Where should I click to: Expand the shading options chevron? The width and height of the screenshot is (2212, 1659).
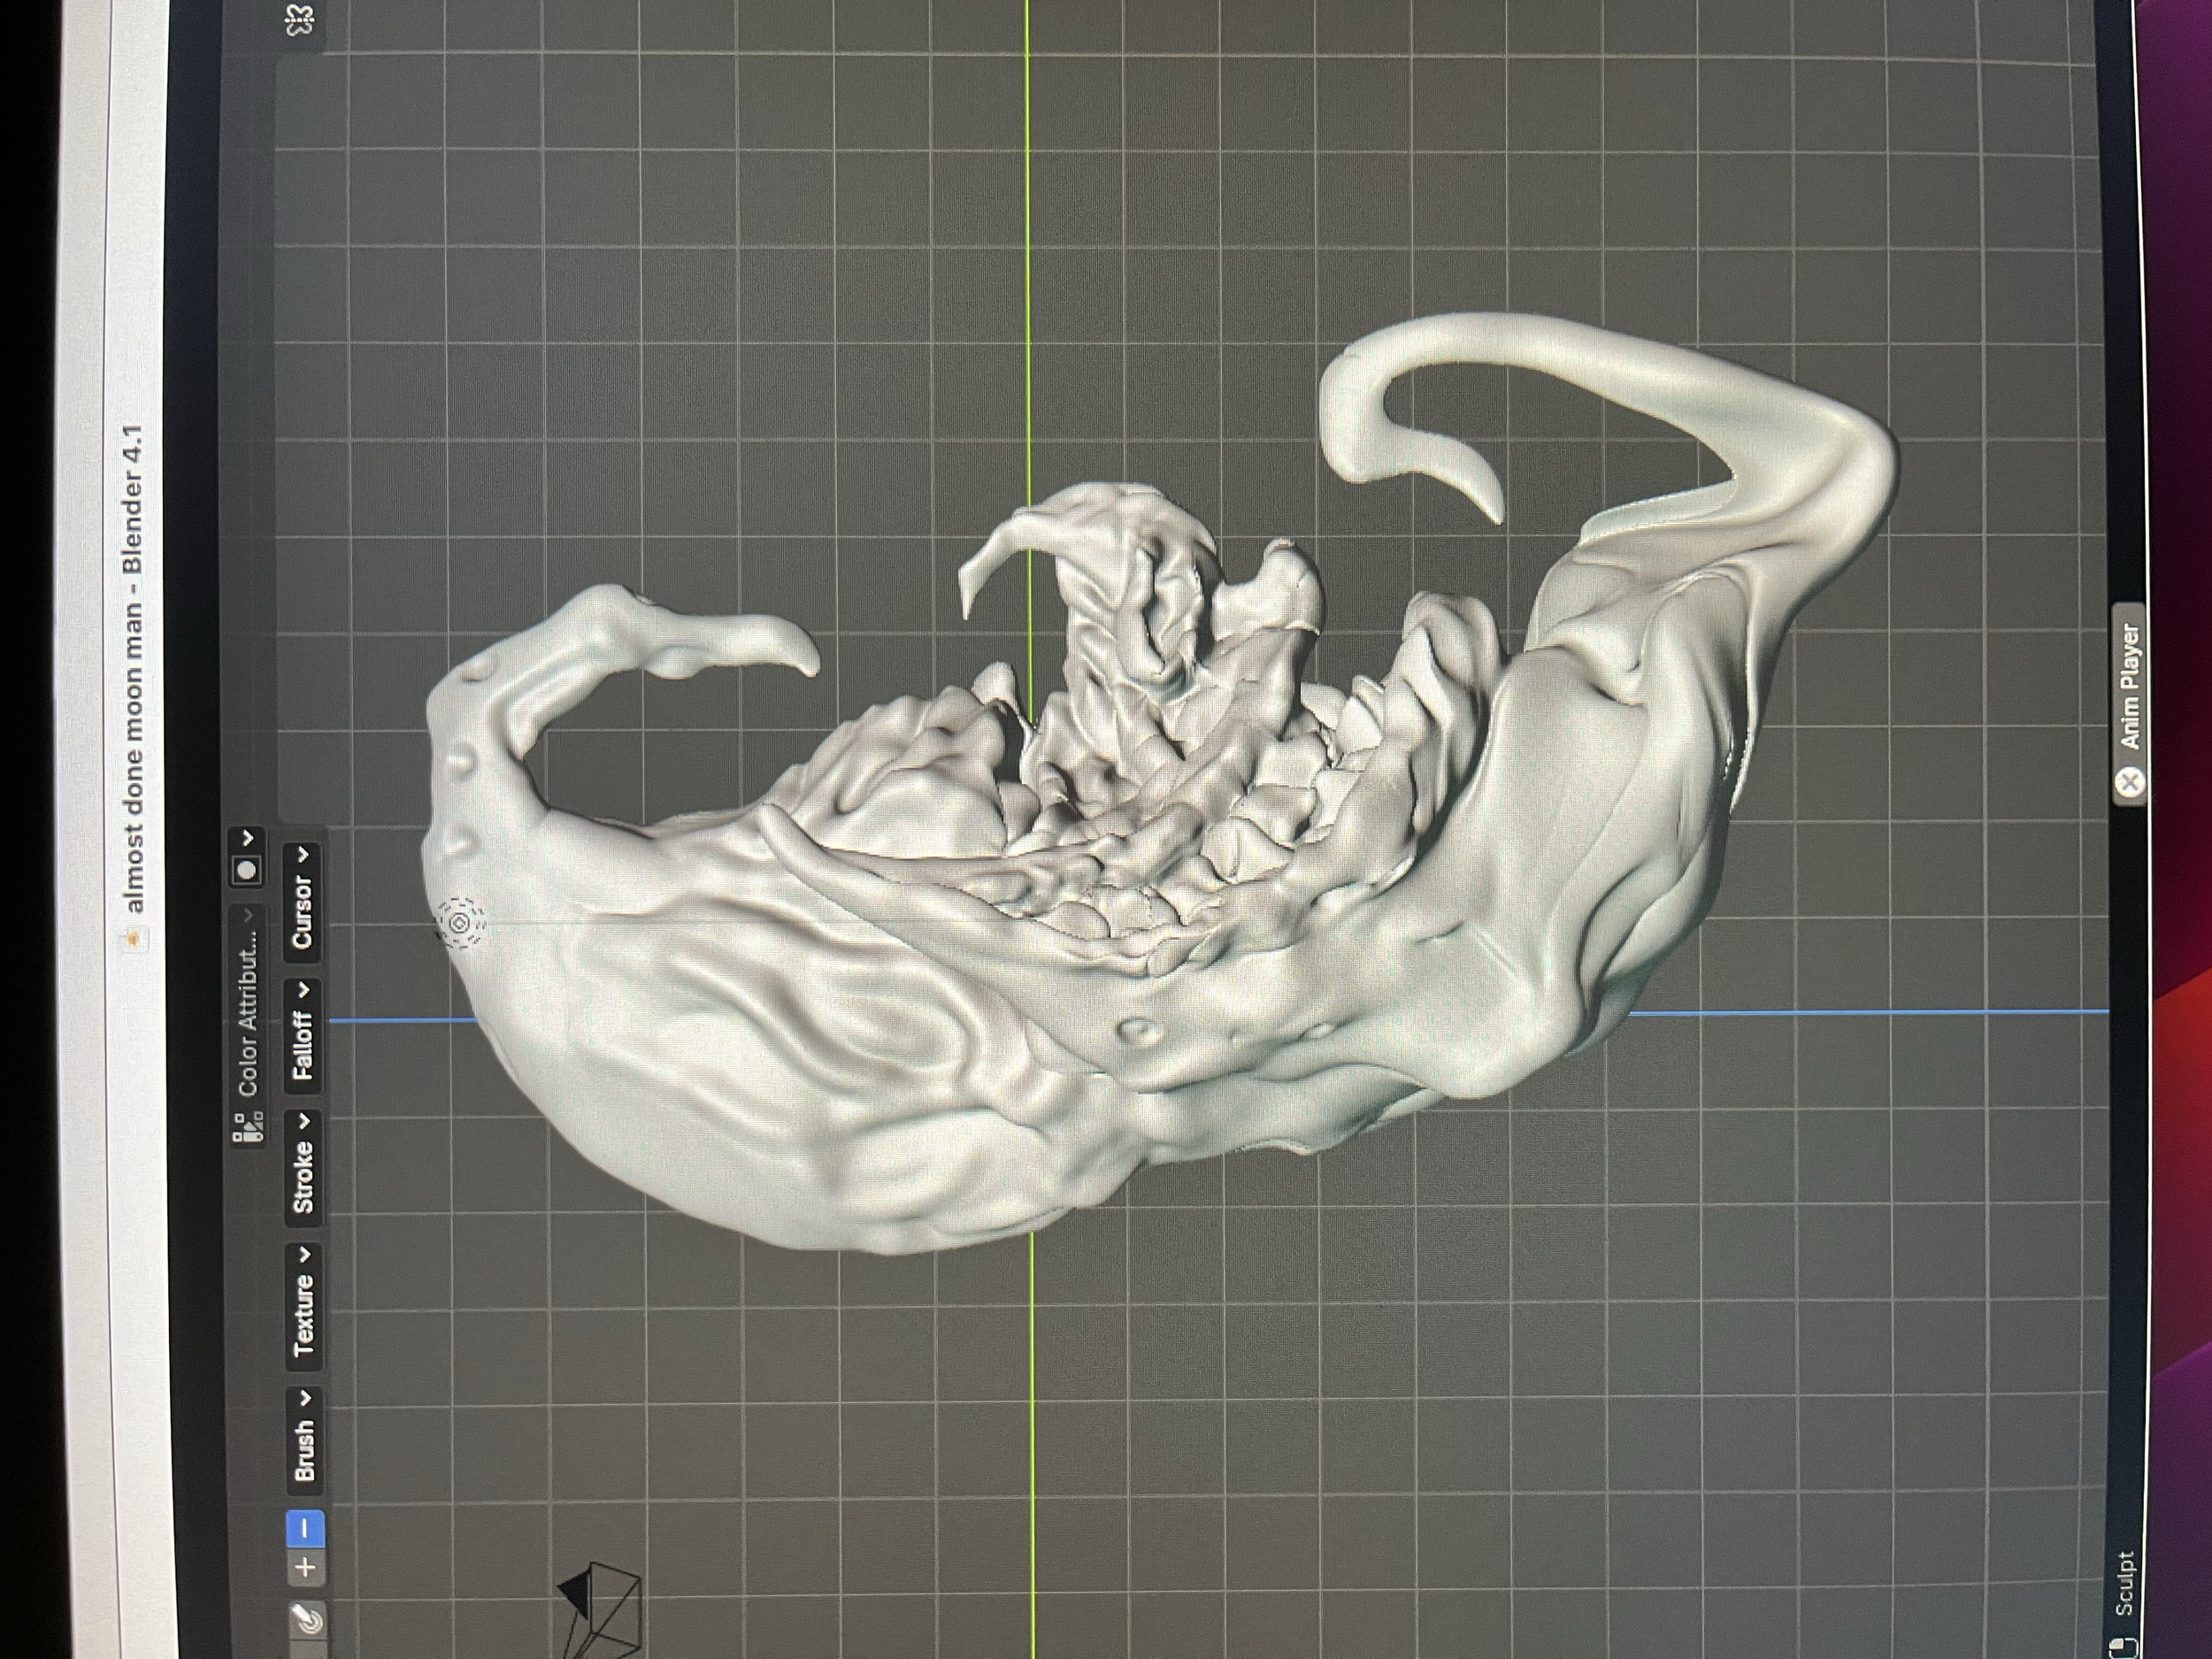tap(248, 837)
